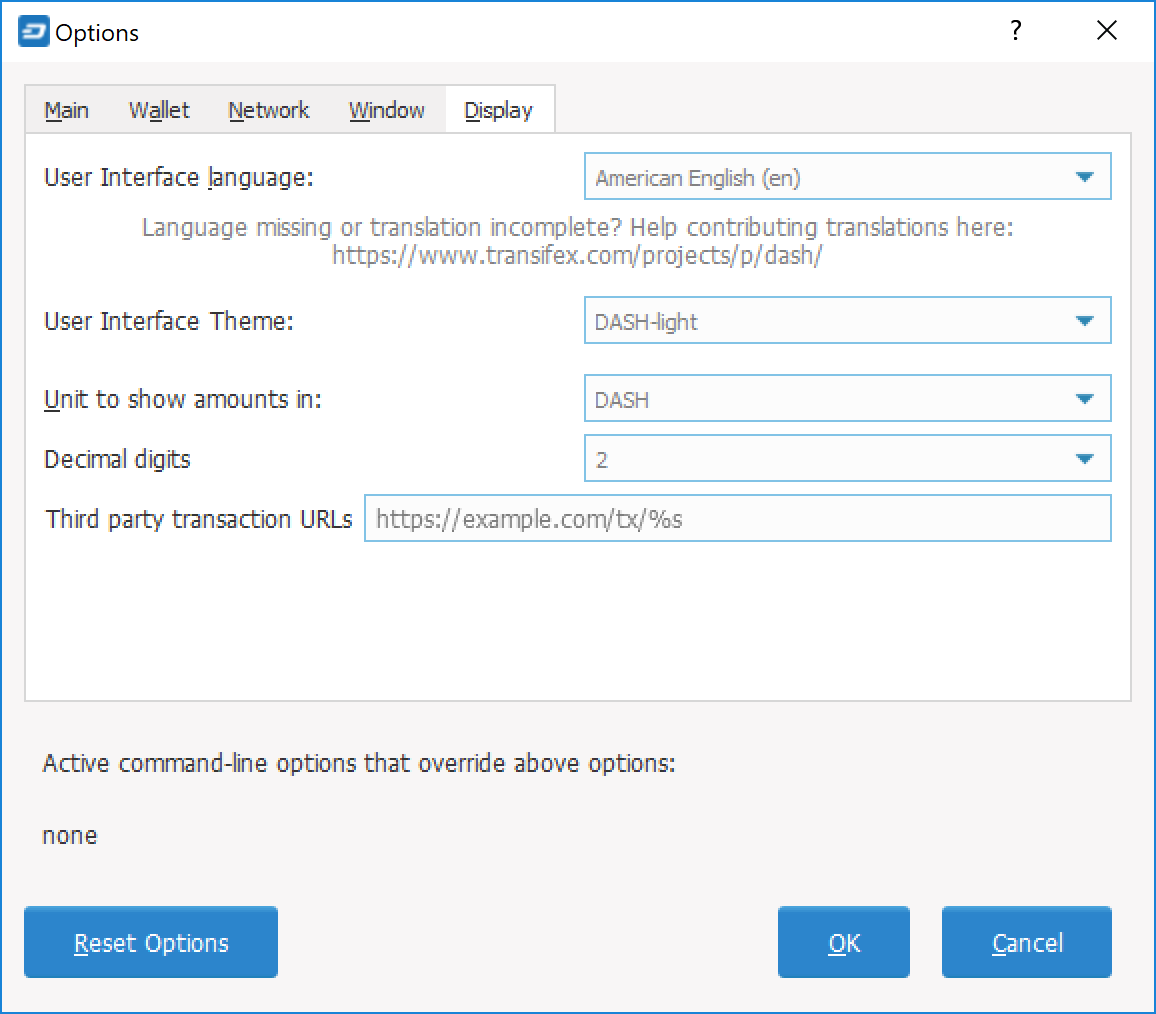
Task: Click the 'User Interface Theme:' label
Action: pos(169,322)
